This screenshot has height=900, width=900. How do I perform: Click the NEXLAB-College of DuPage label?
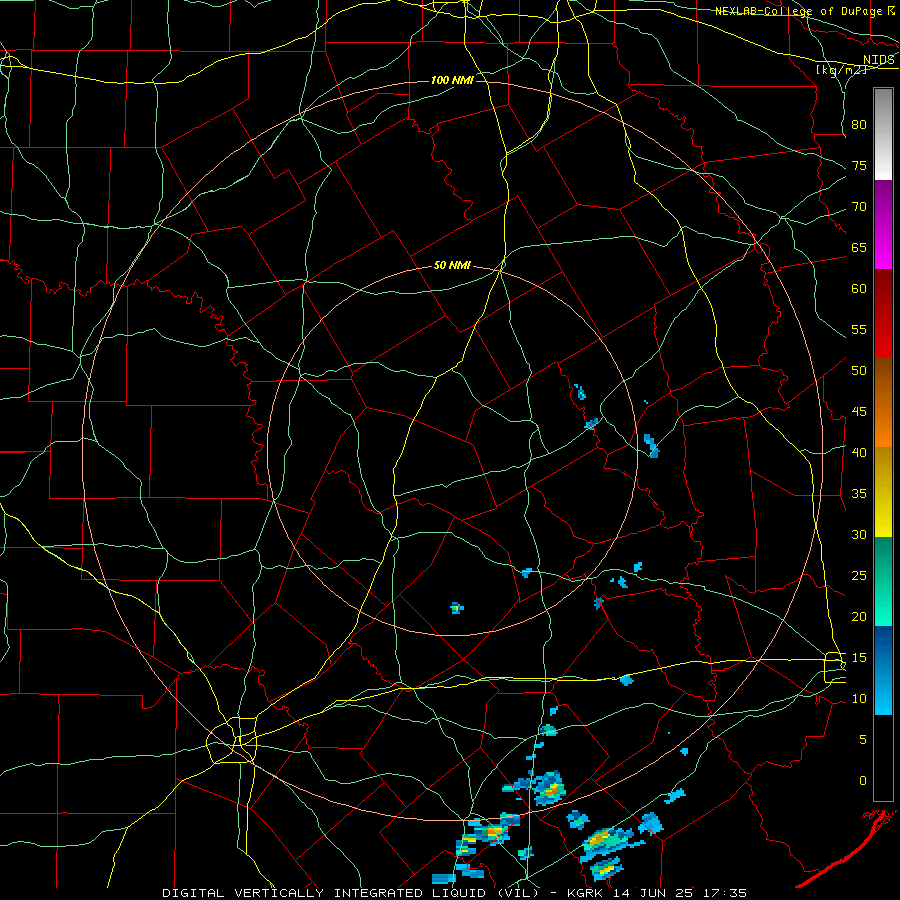pyautogui.click(x=797, y=11)
